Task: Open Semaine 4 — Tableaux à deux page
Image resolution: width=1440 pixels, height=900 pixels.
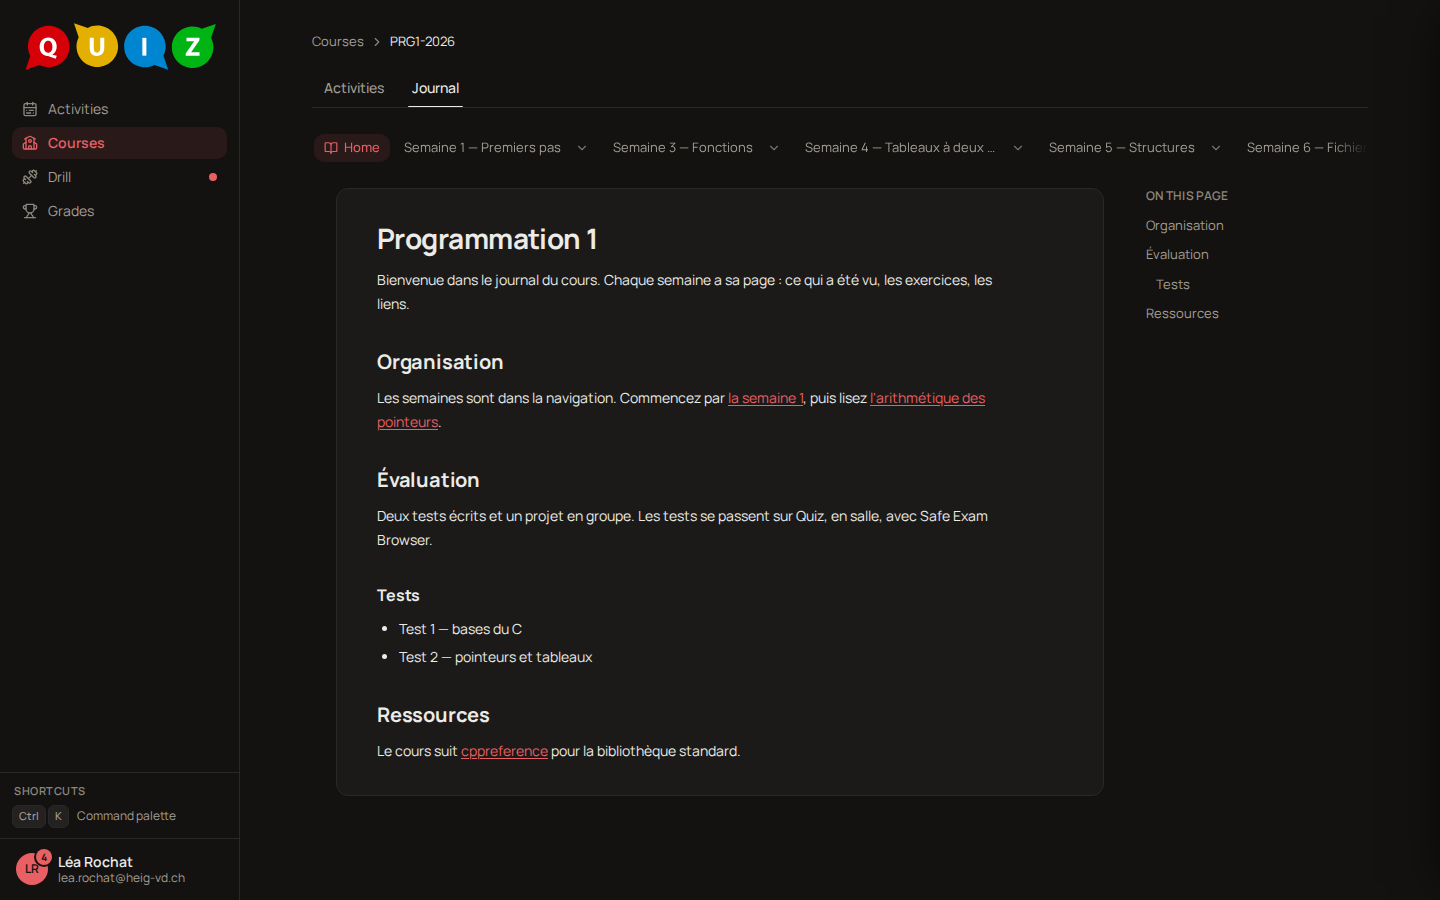Action: (900, 148)
